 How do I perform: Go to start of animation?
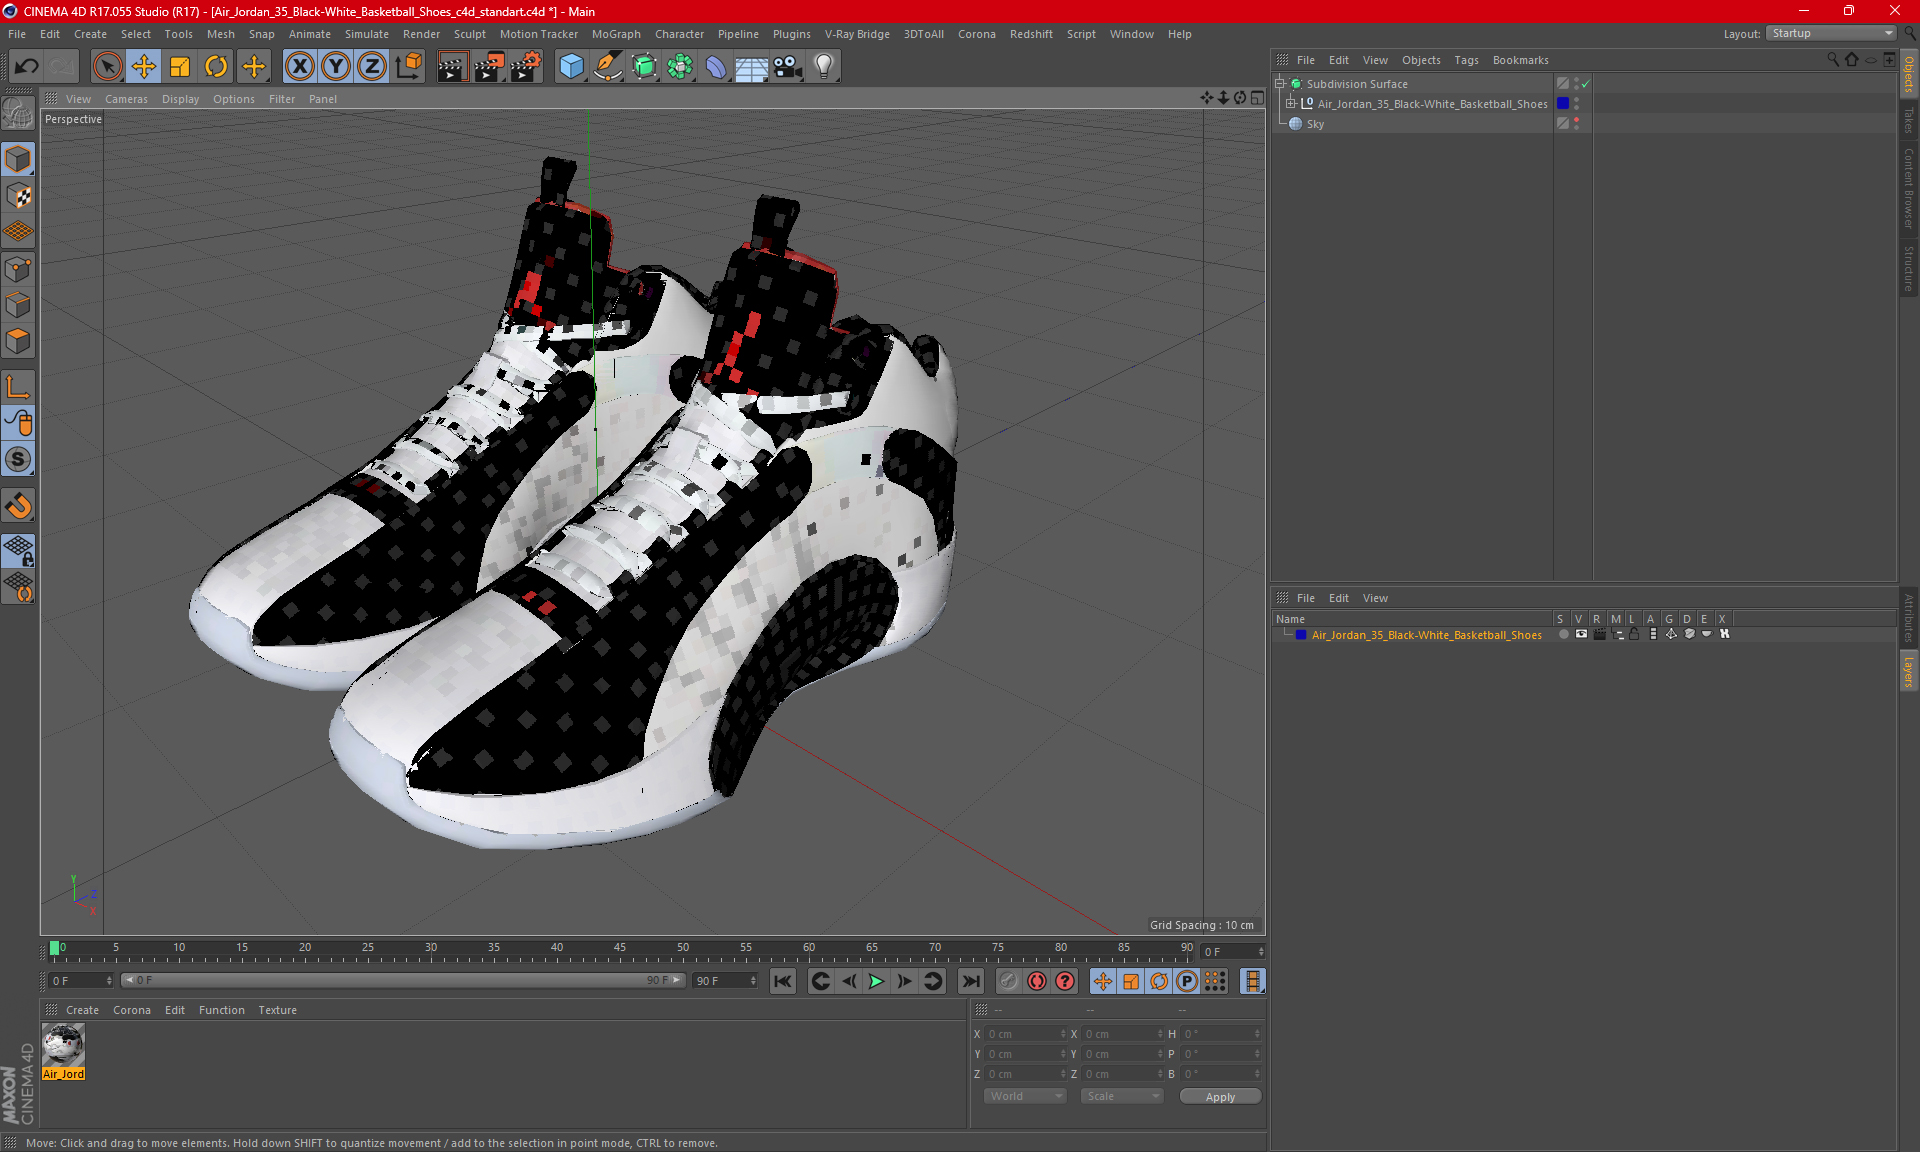tap(783, 981)
